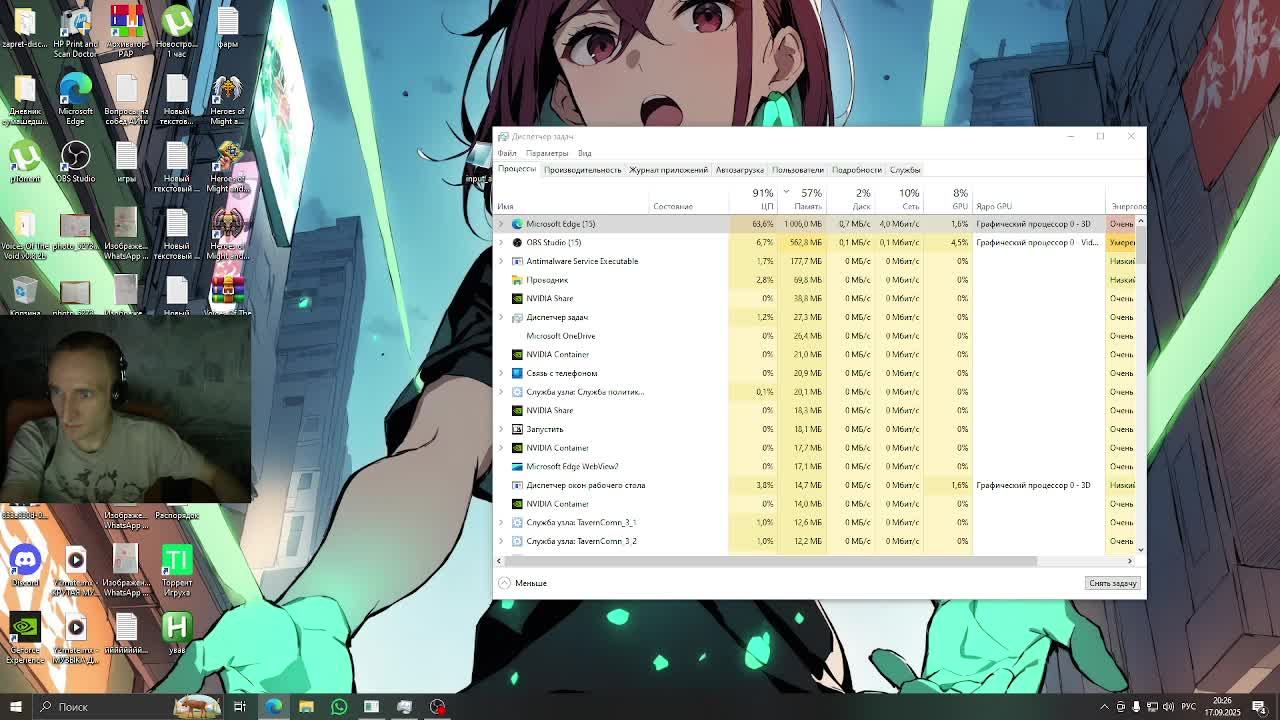Open the Параметры menu

(x=547, y=153)
